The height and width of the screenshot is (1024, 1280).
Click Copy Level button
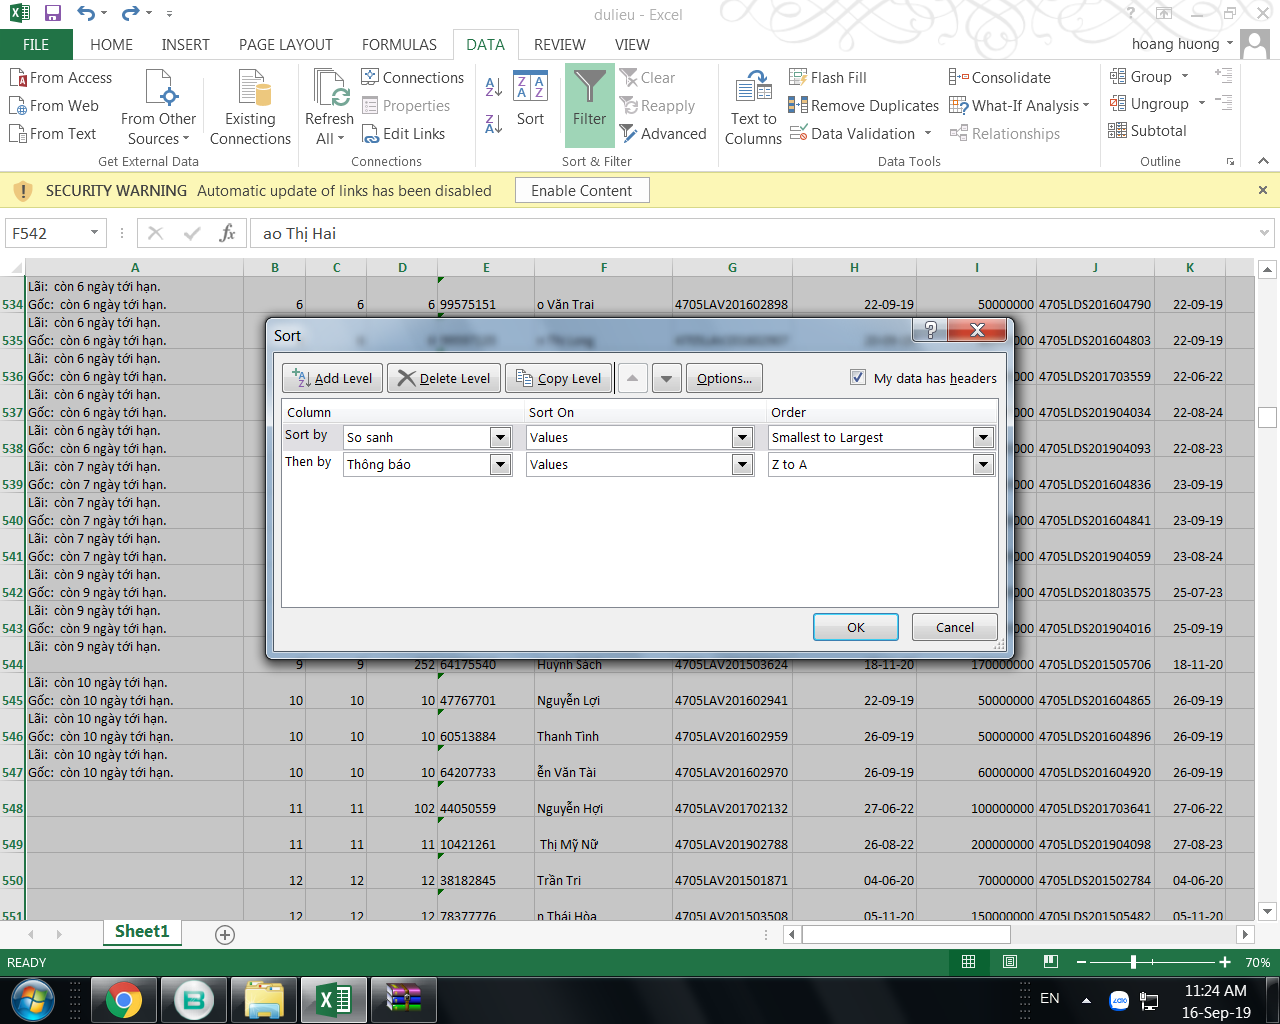click(x=559, y=378)
